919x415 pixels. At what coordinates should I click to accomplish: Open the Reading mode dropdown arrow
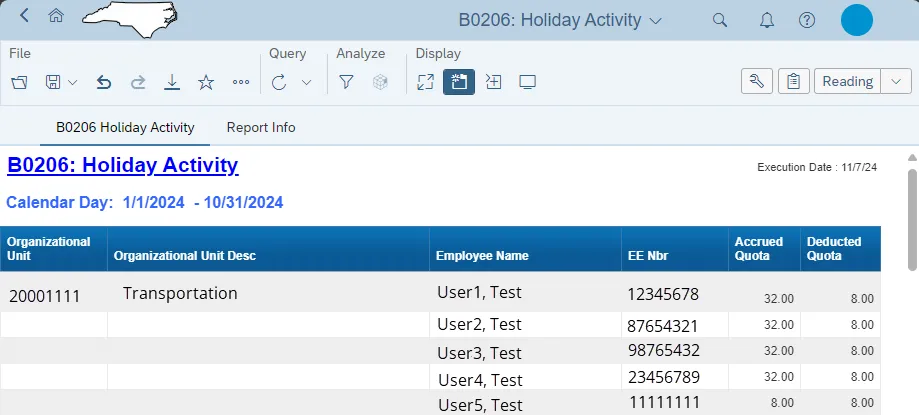(x=895, y=82)
